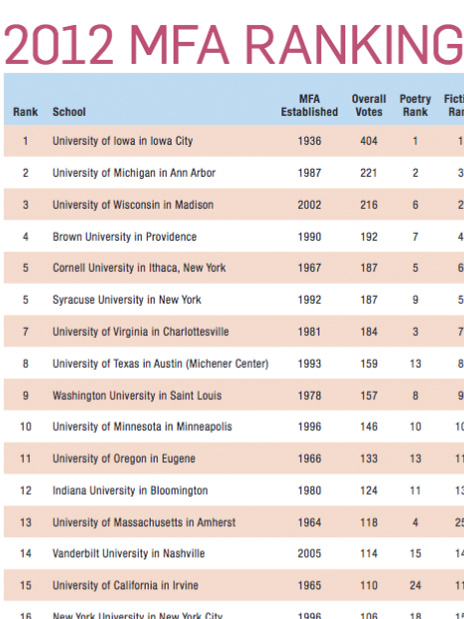
Task: Click Cornell's overall votes value 187
Action: (x=368, y=268)
